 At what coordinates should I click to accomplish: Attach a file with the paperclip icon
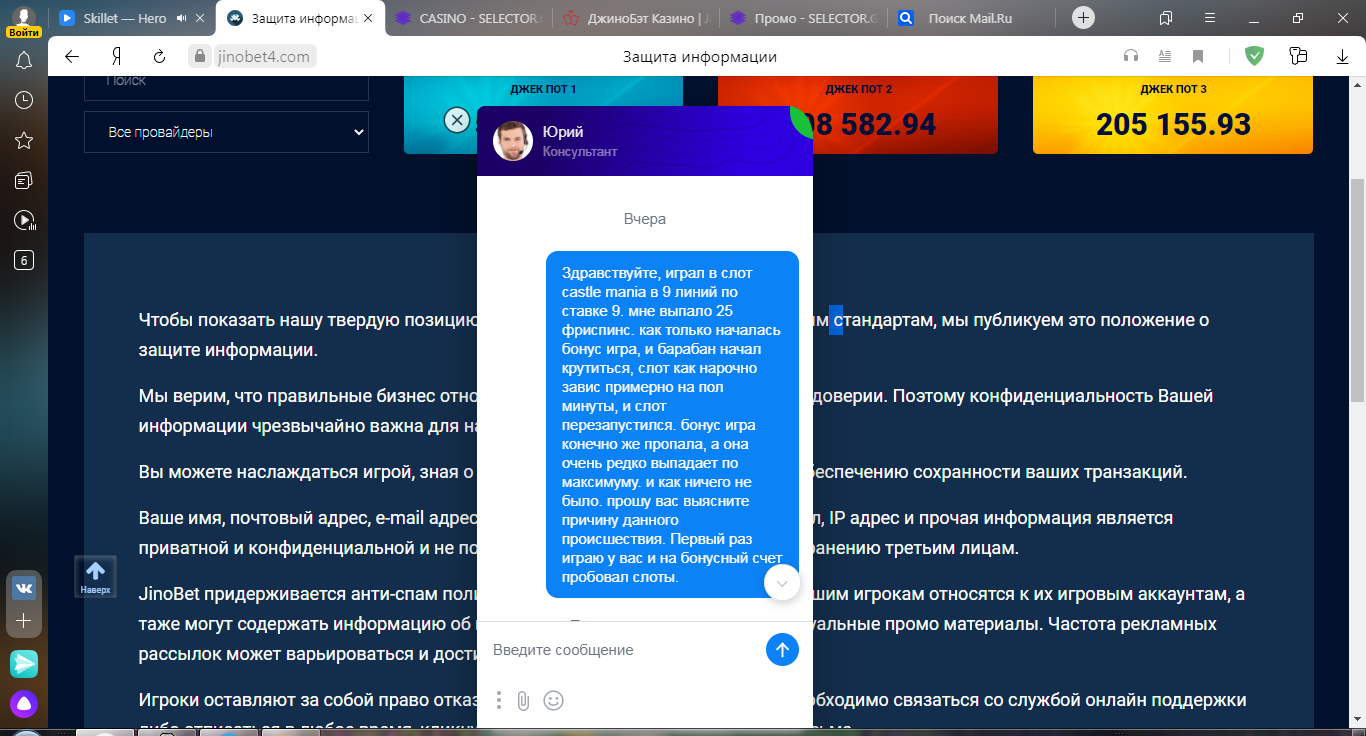pyautogui.click(x=523, y=701)
